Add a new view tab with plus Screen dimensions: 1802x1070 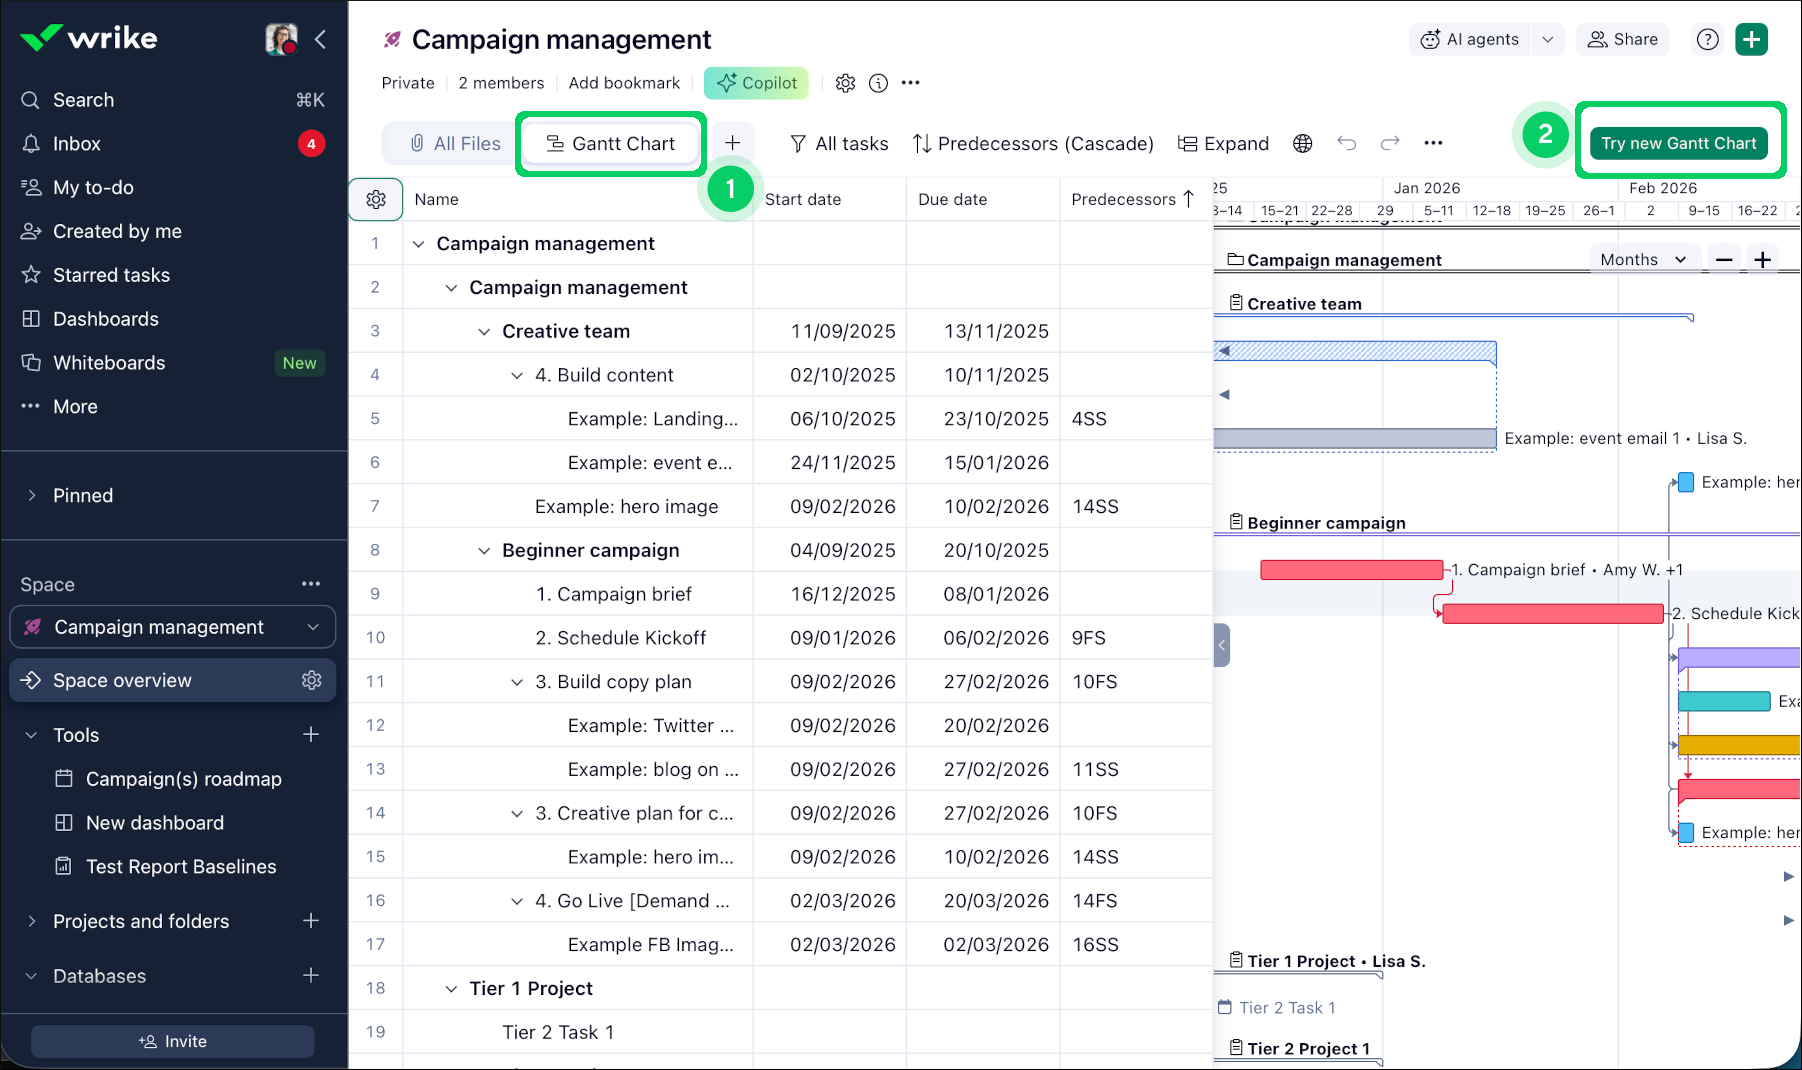(x=732, y=143)
